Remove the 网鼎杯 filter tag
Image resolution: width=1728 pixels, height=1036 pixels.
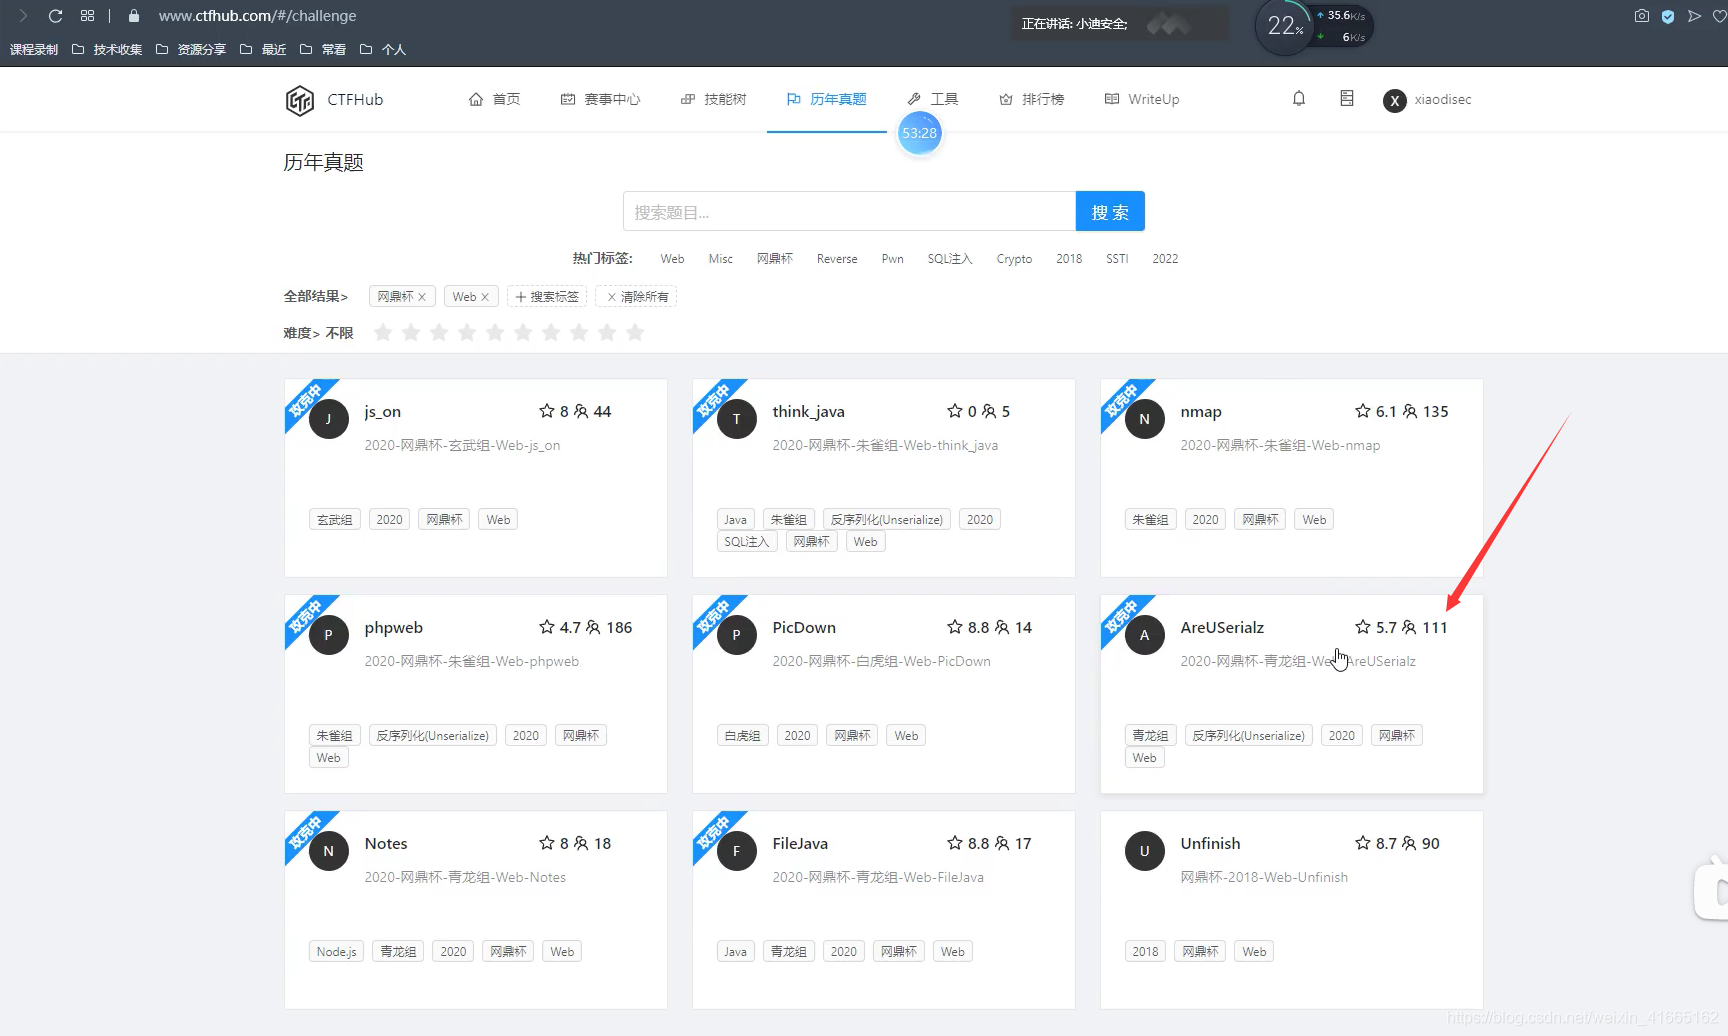pyautogui.click(x=422, y=297)
